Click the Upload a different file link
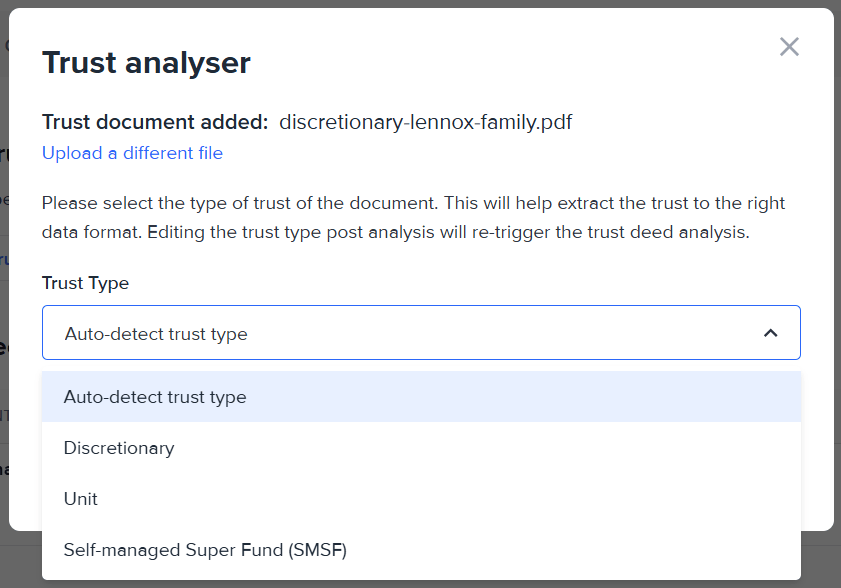 pyautogui.click(x=132, y=153)
